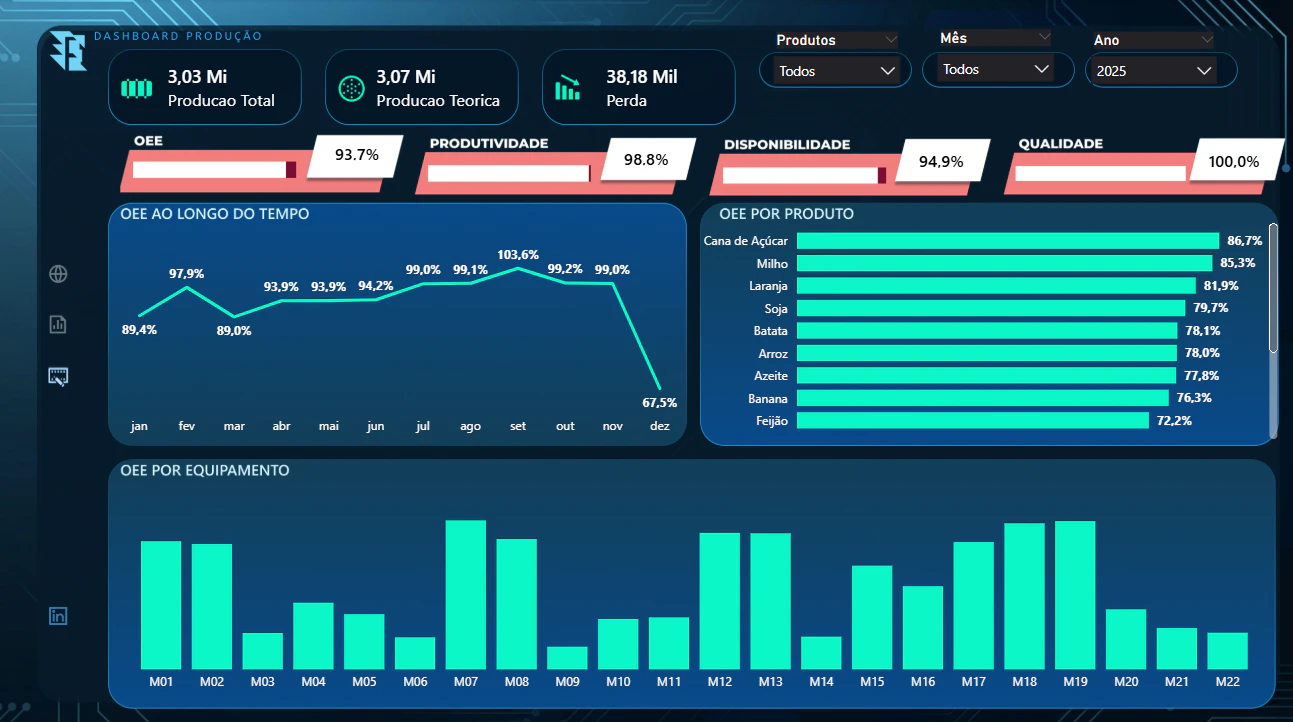The image size is (1293, 722).
Task: Click the 94,2% label for jun
Action: click(x=376, y=286)
